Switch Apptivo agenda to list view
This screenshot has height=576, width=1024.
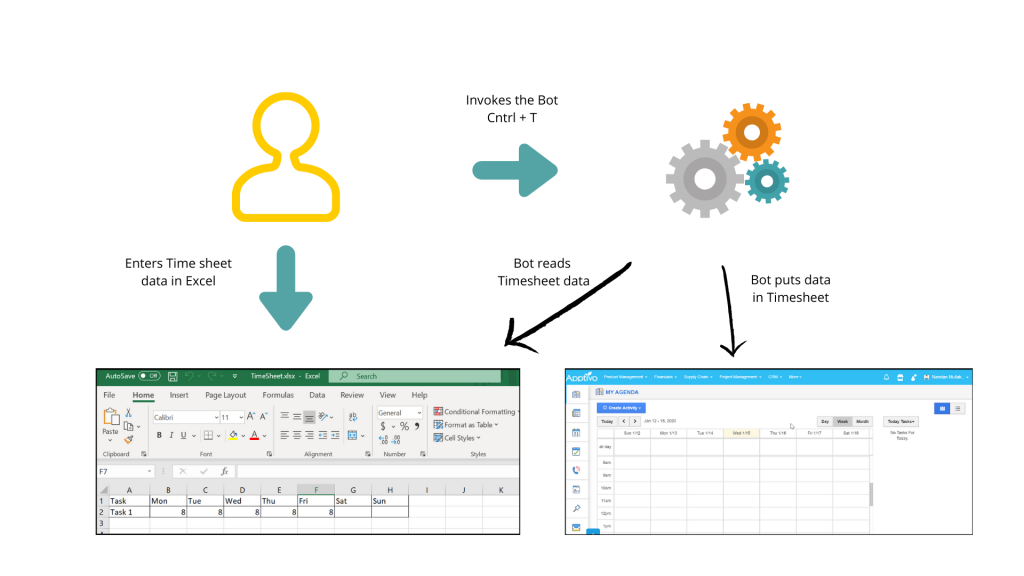957,409
